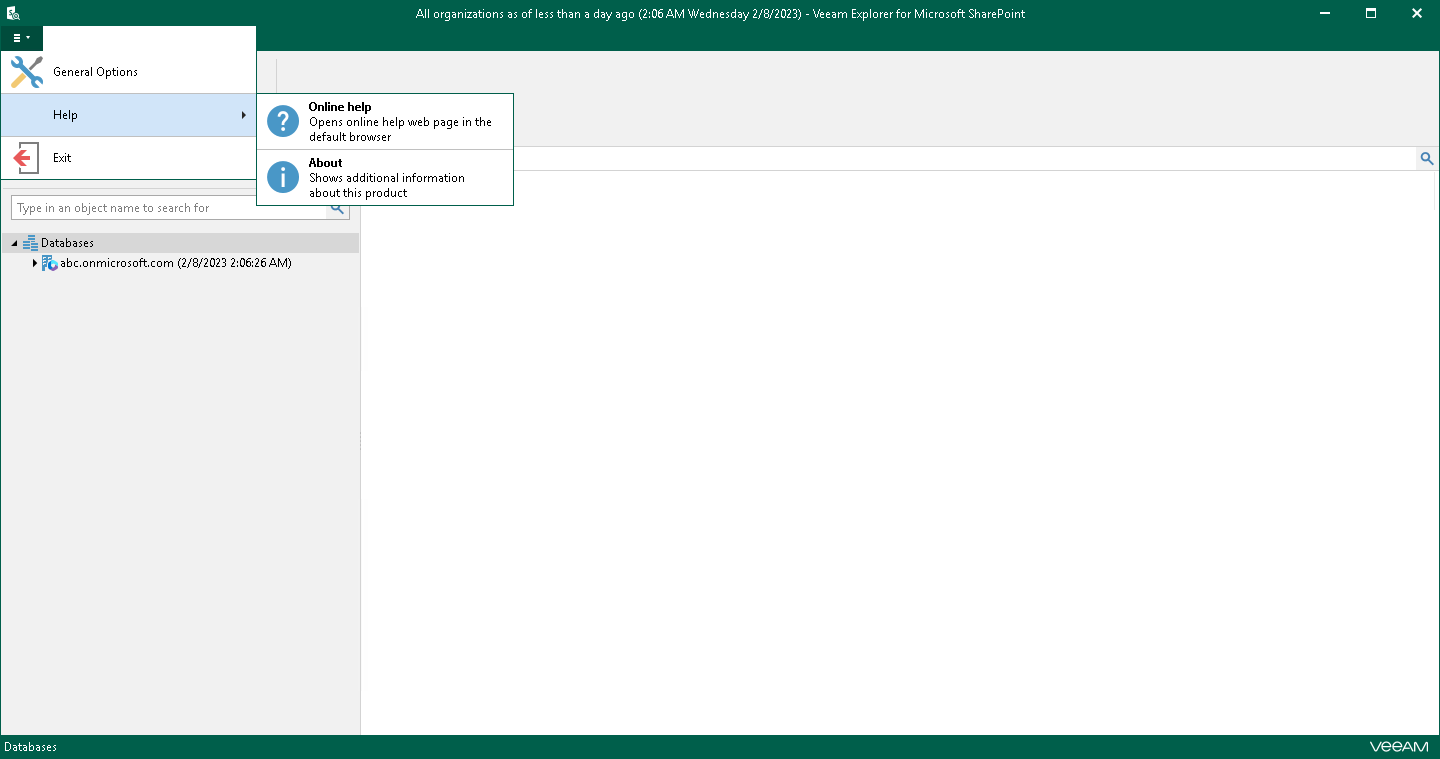Click the Databases status bar label

click(30, 746)
